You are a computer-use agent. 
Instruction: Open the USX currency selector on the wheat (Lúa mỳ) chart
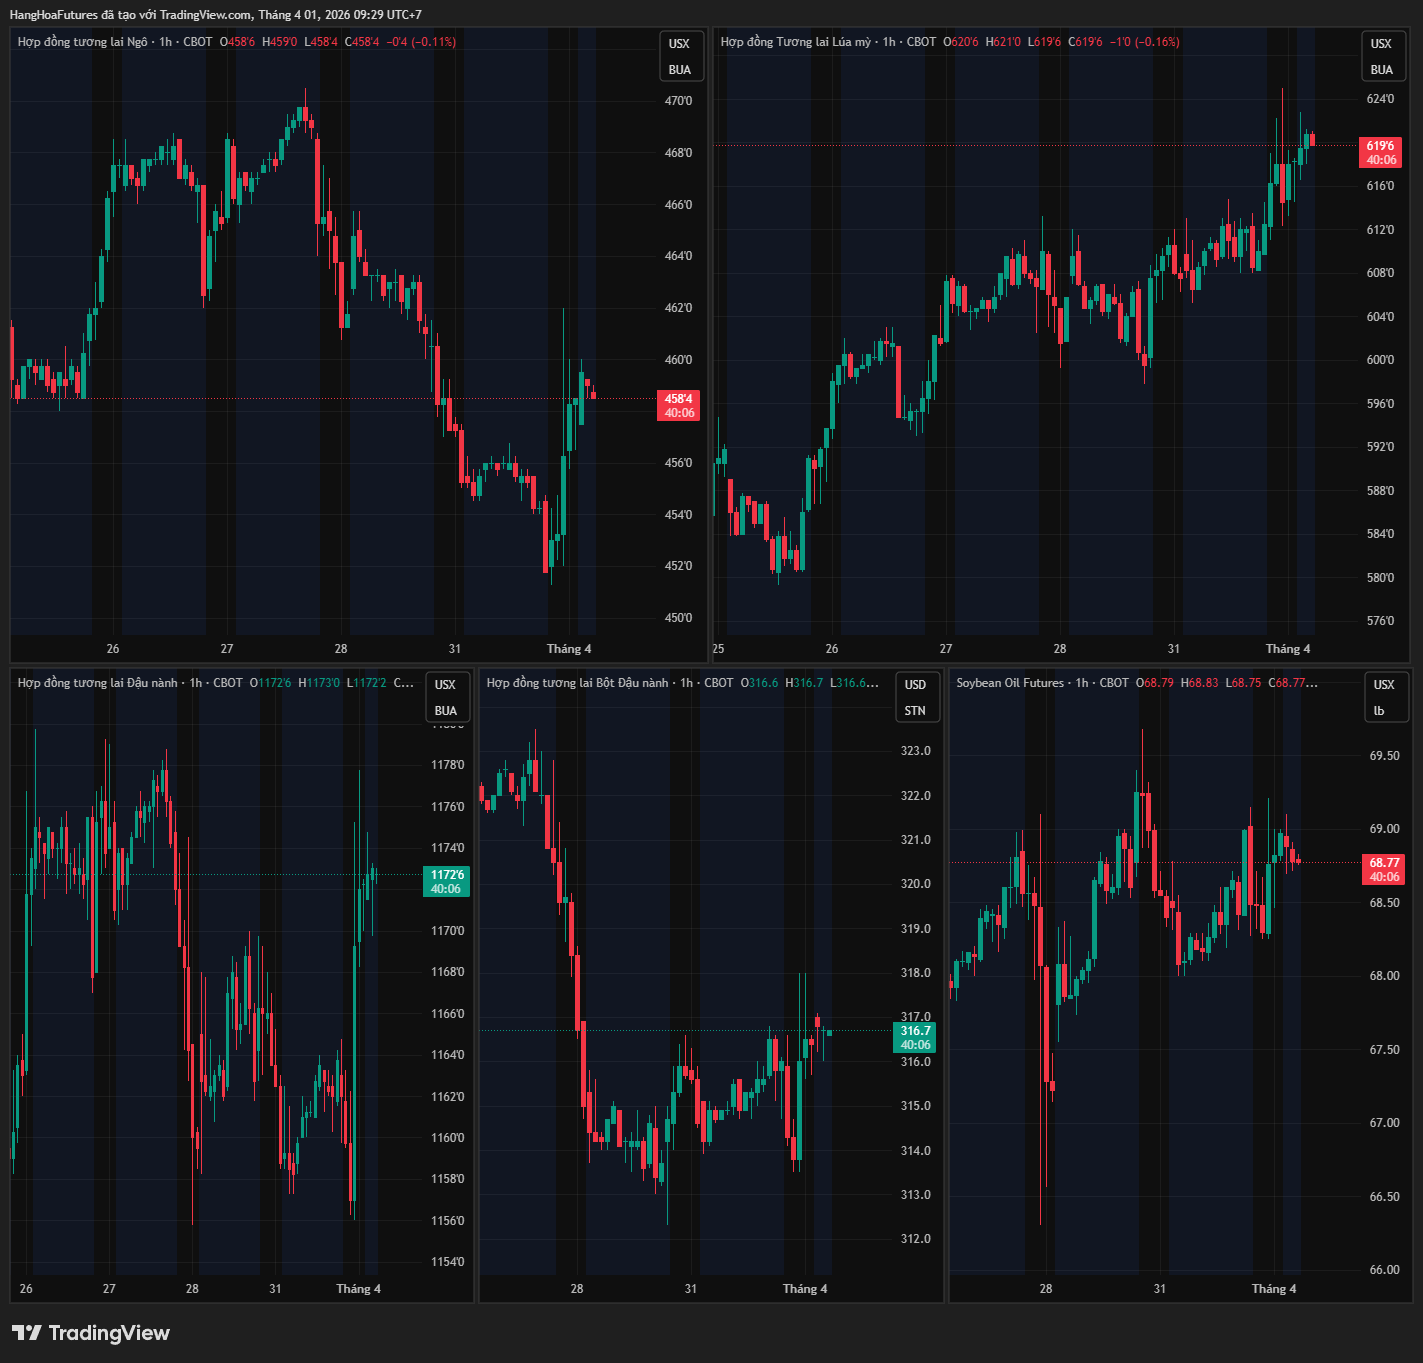[1381, 44]
